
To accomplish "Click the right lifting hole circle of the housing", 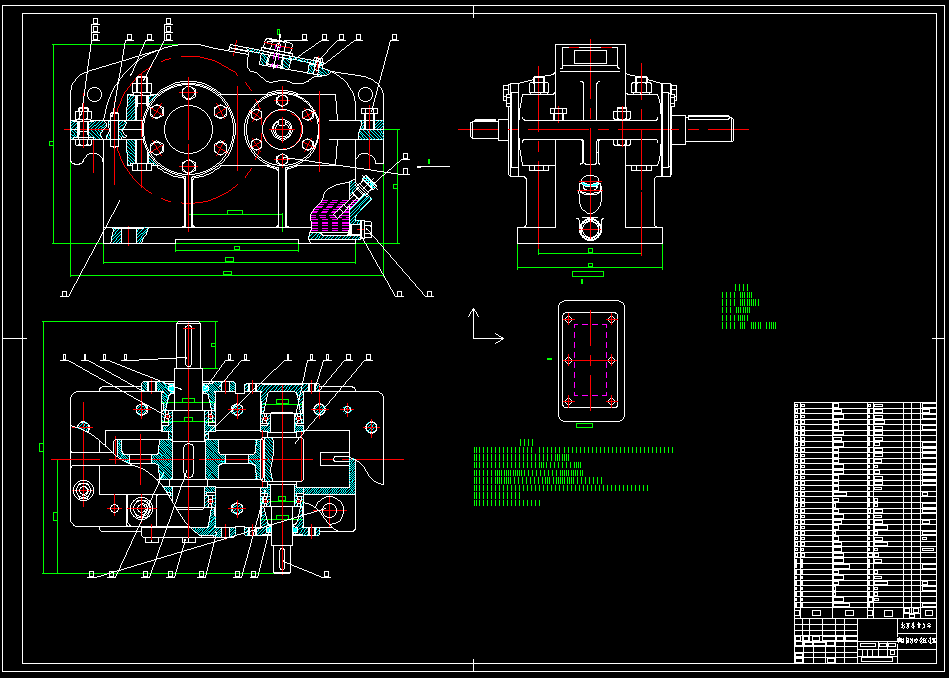I will (364, 94).
